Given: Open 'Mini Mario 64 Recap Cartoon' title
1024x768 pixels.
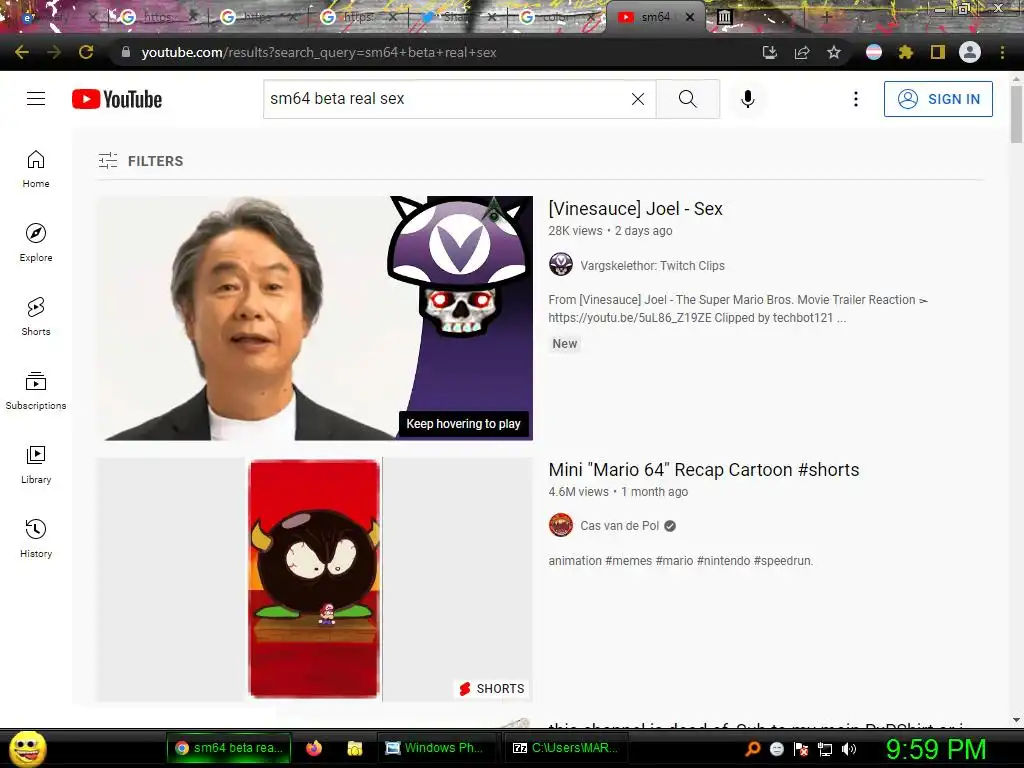Looking at the screenshot, I should (703, 470).
